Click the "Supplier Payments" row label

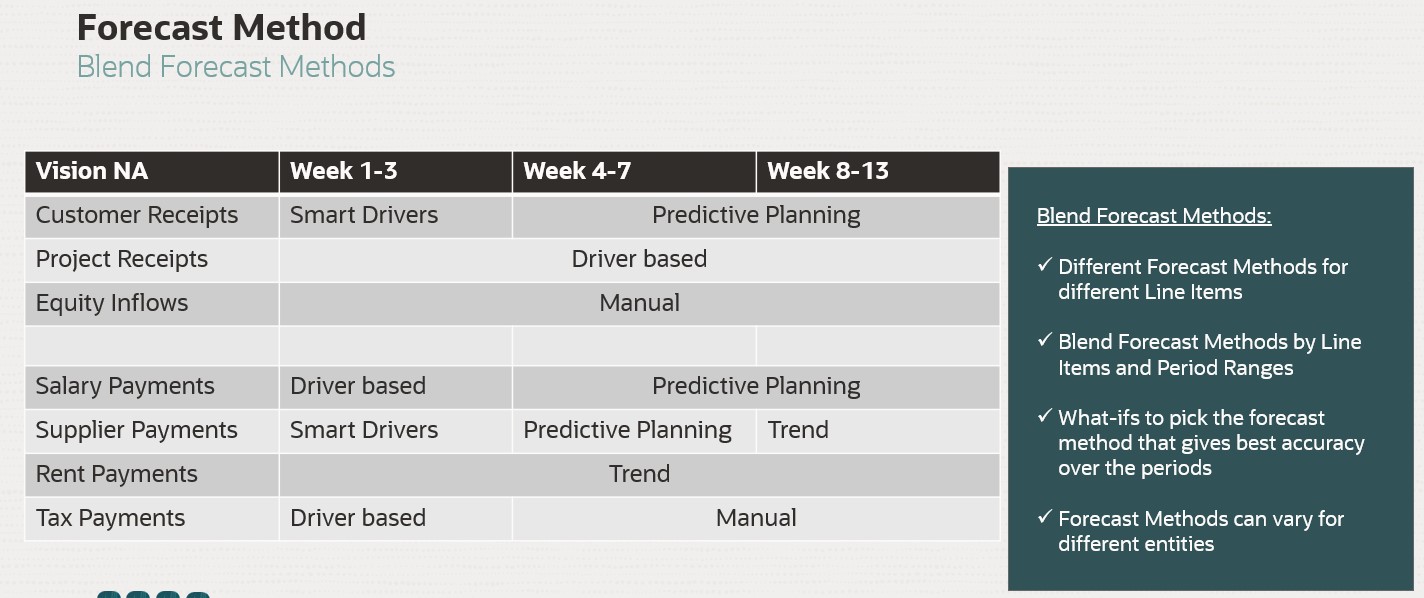[137, 430]
